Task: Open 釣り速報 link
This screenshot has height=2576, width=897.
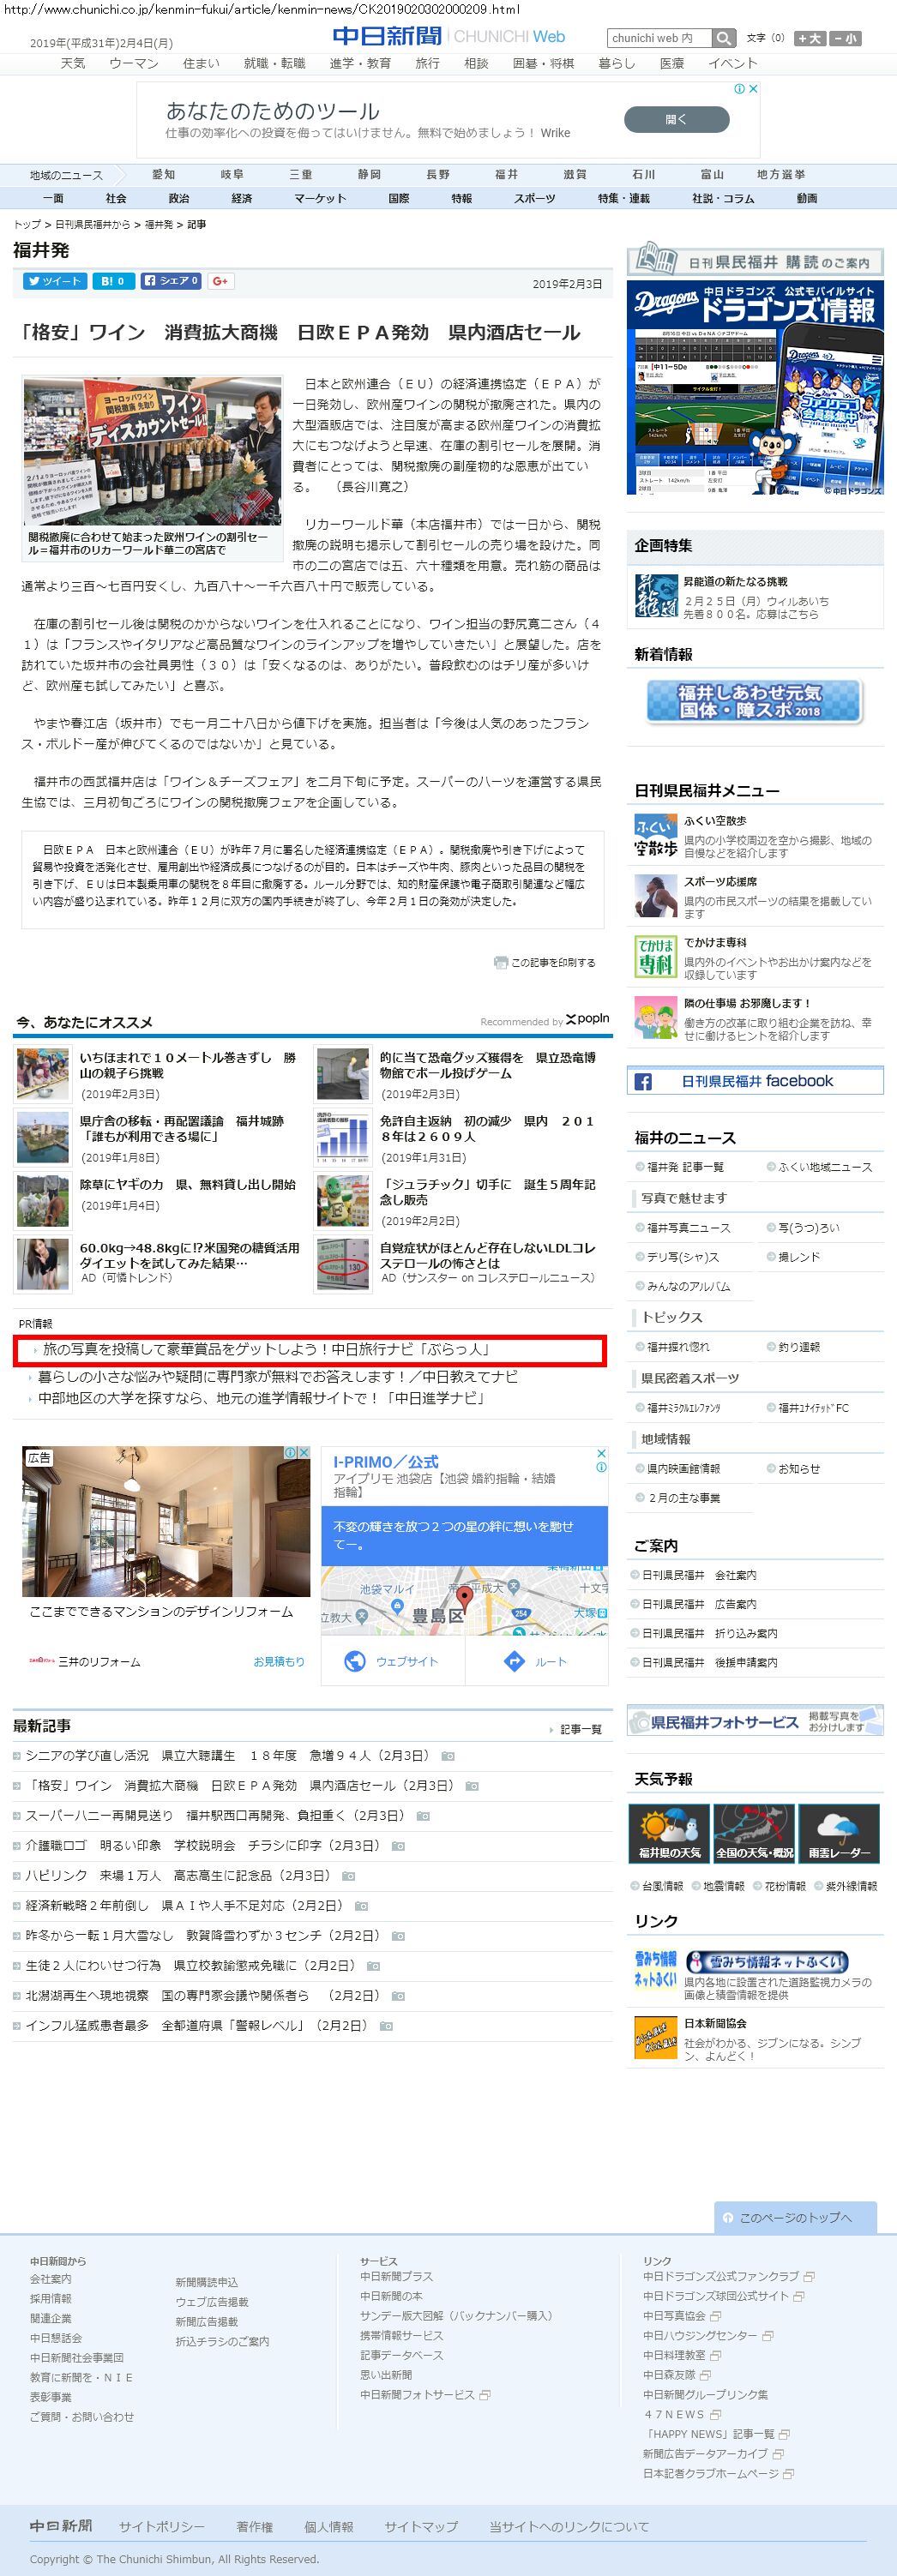Action: pyautogui.click(x=799, y=1347)
